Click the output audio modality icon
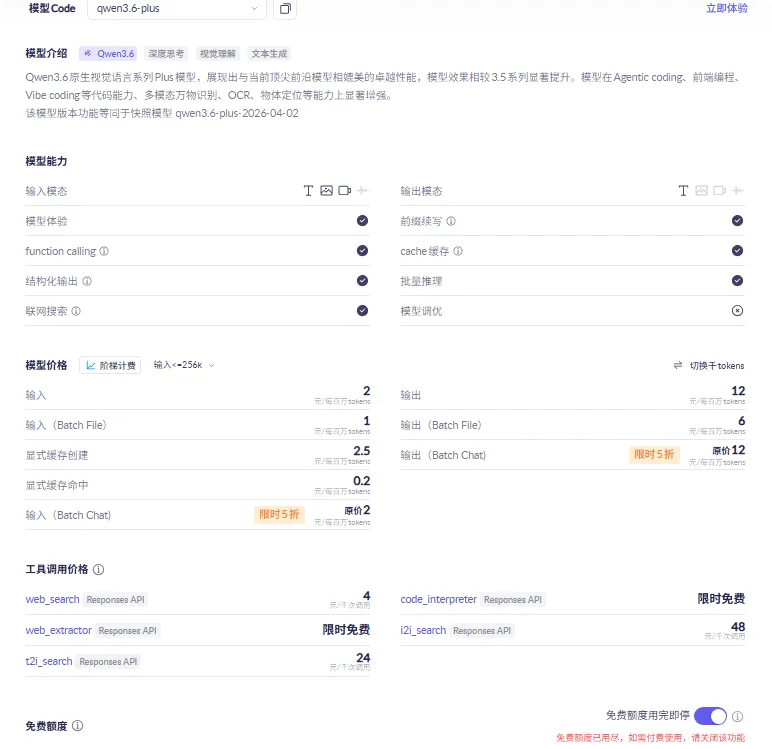The width and height of the screenshot is (772, 749). (x=738, y=191)
